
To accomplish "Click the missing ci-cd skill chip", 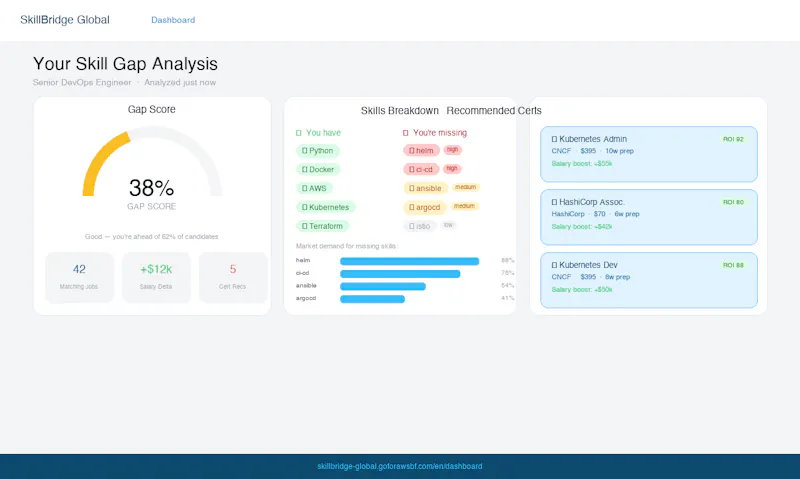I will [x=421, y=169].
